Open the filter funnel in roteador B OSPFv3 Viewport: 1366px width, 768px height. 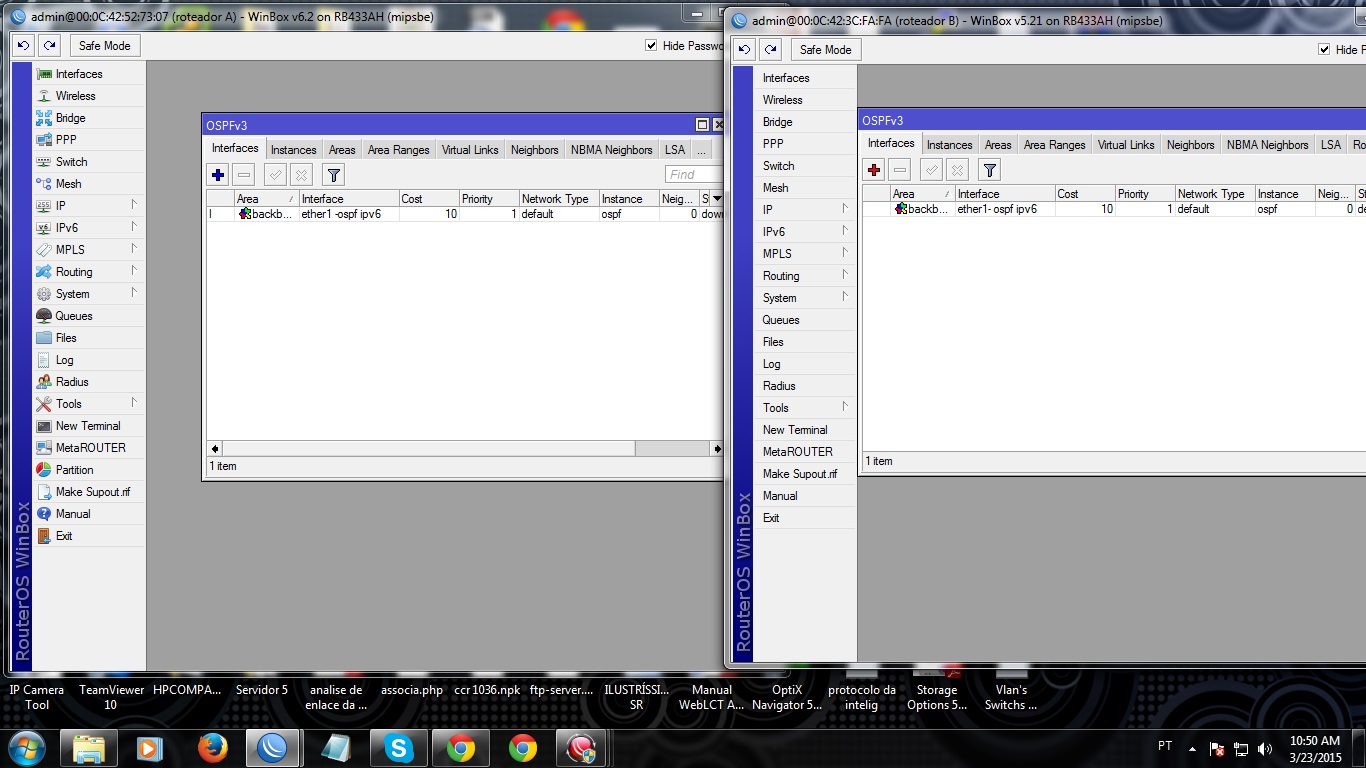pyautogui.click(x=990, y=170)
